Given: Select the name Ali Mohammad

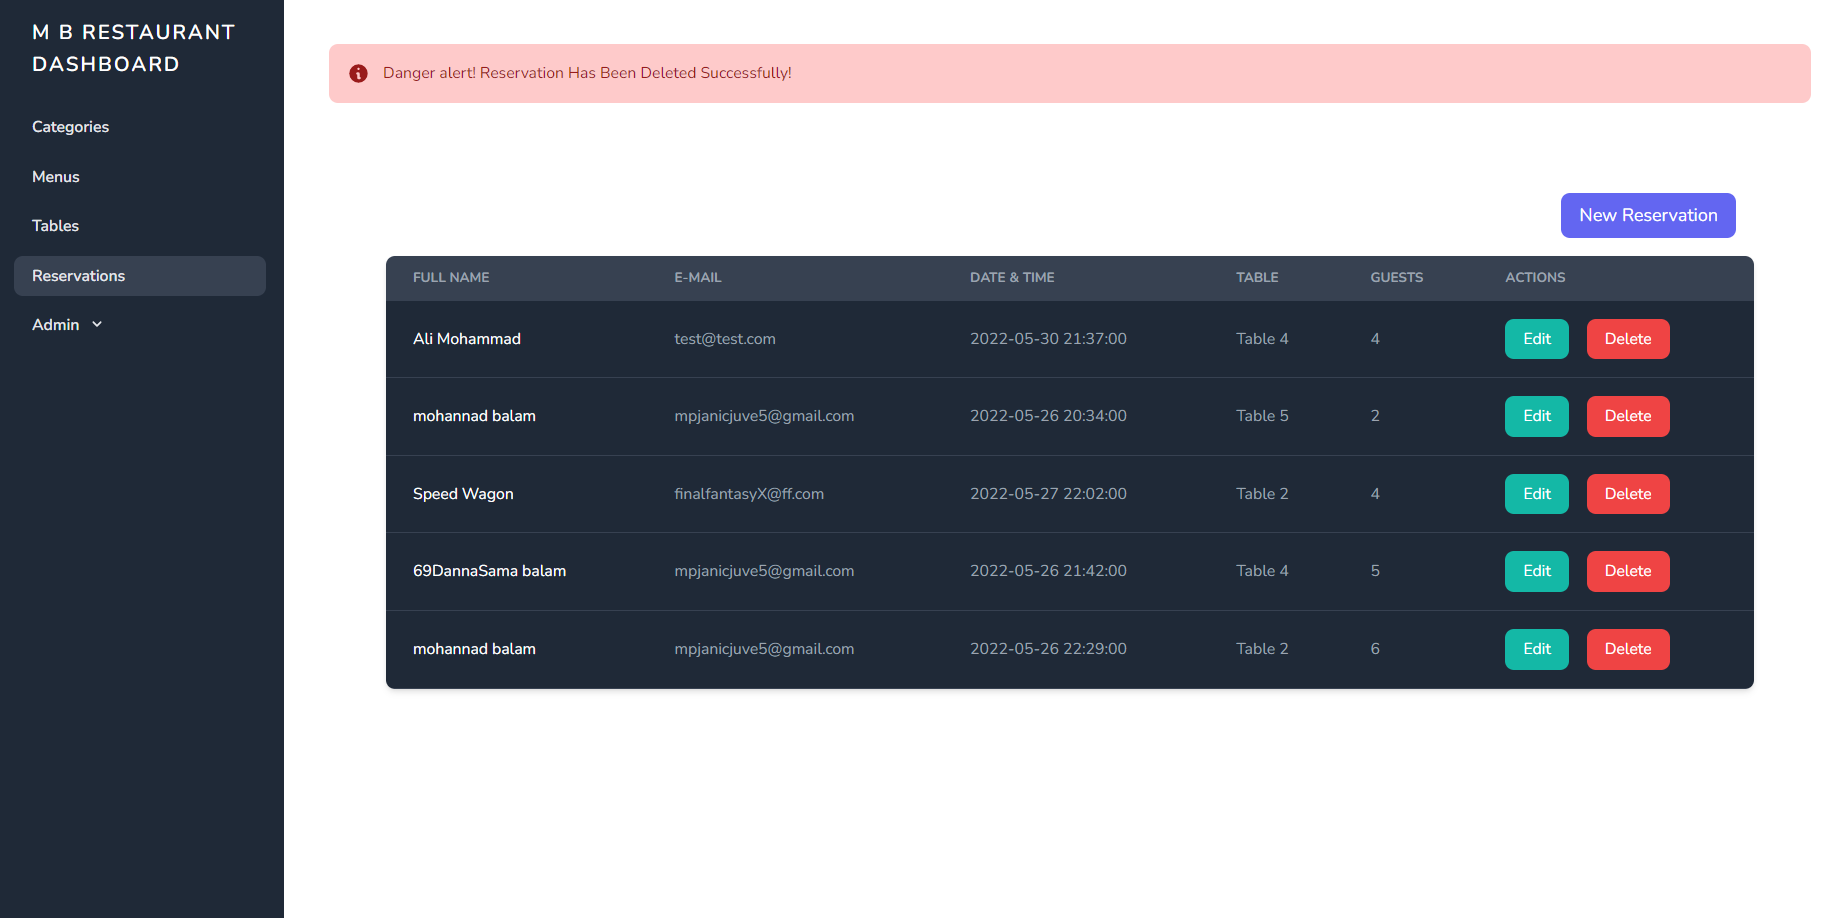Looking at the screenshot, I should pos(467,339).
